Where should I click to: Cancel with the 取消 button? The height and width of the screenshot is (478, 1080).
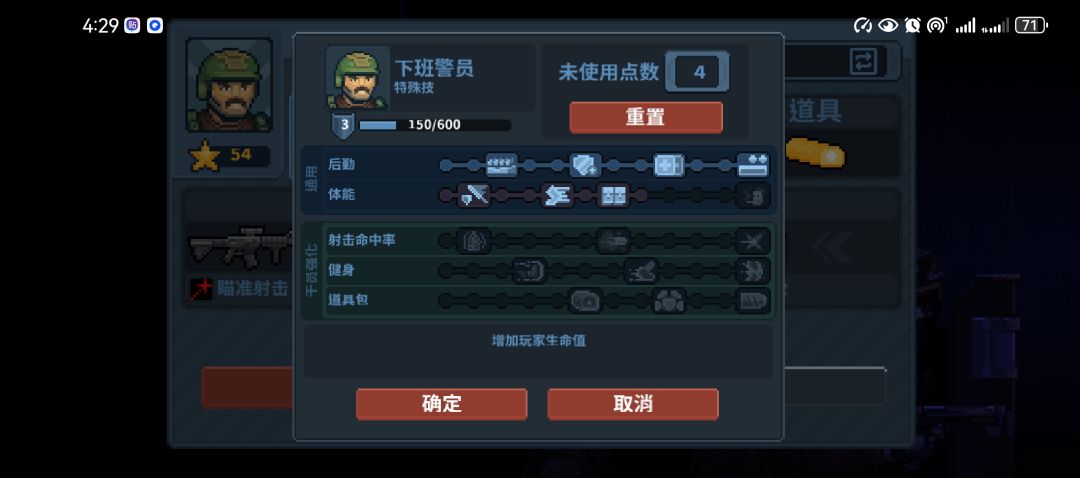click(633, 404)
